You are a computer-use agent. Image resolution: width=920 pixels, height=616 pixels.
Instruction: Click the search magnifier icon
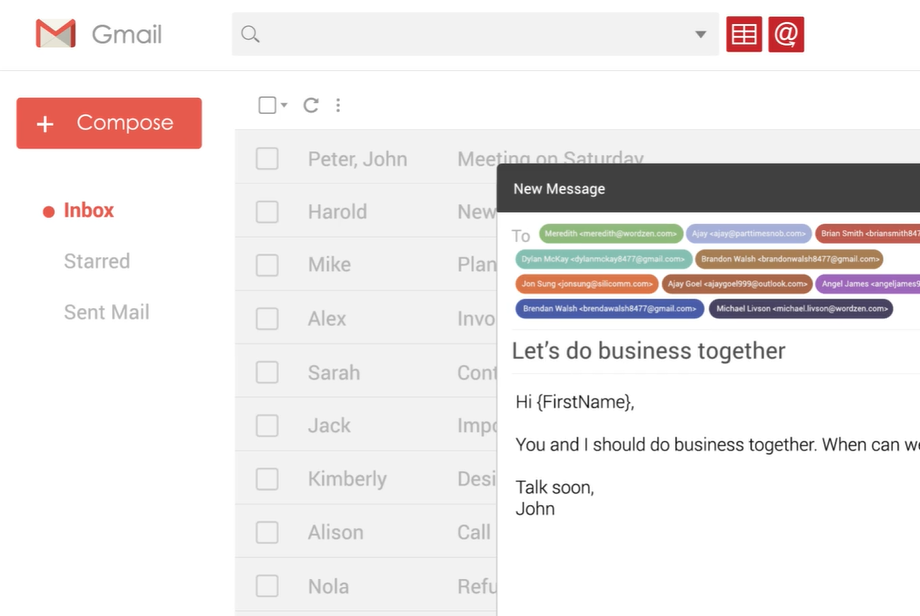(248, 33)
